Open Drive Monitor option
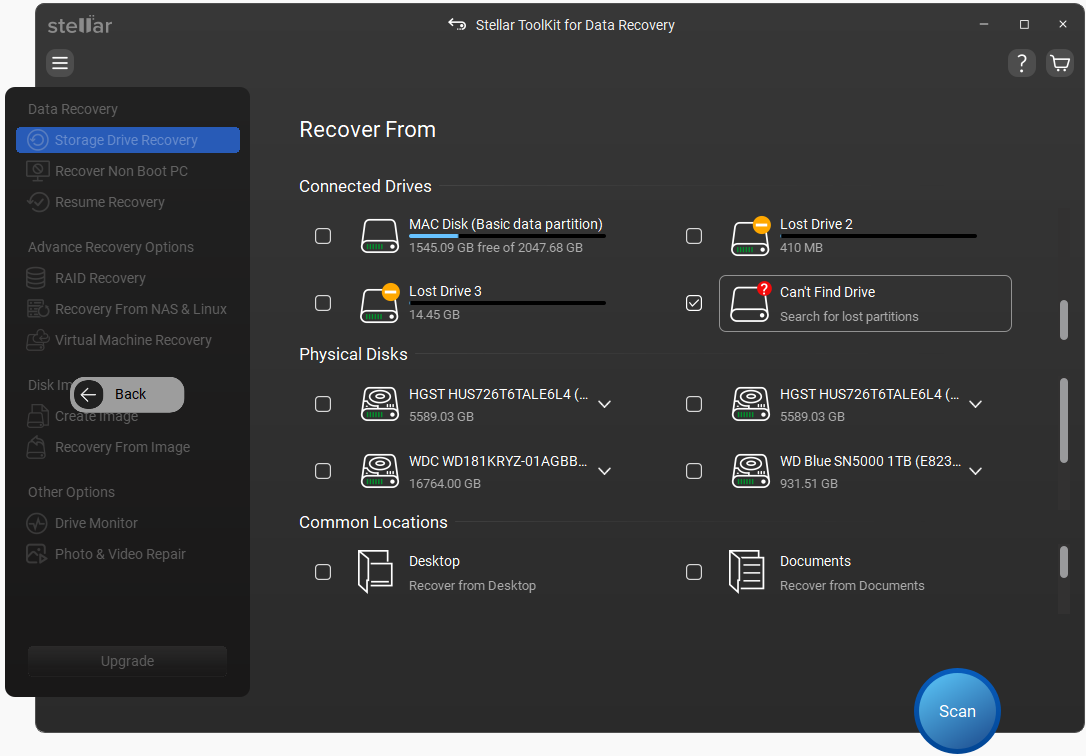 96,523
